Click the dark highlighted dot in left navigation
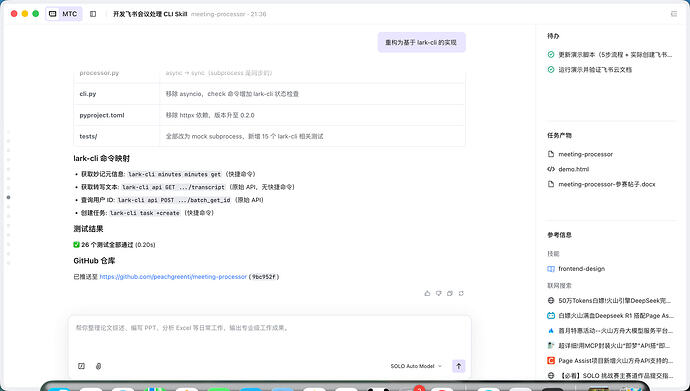 point(8,197)
